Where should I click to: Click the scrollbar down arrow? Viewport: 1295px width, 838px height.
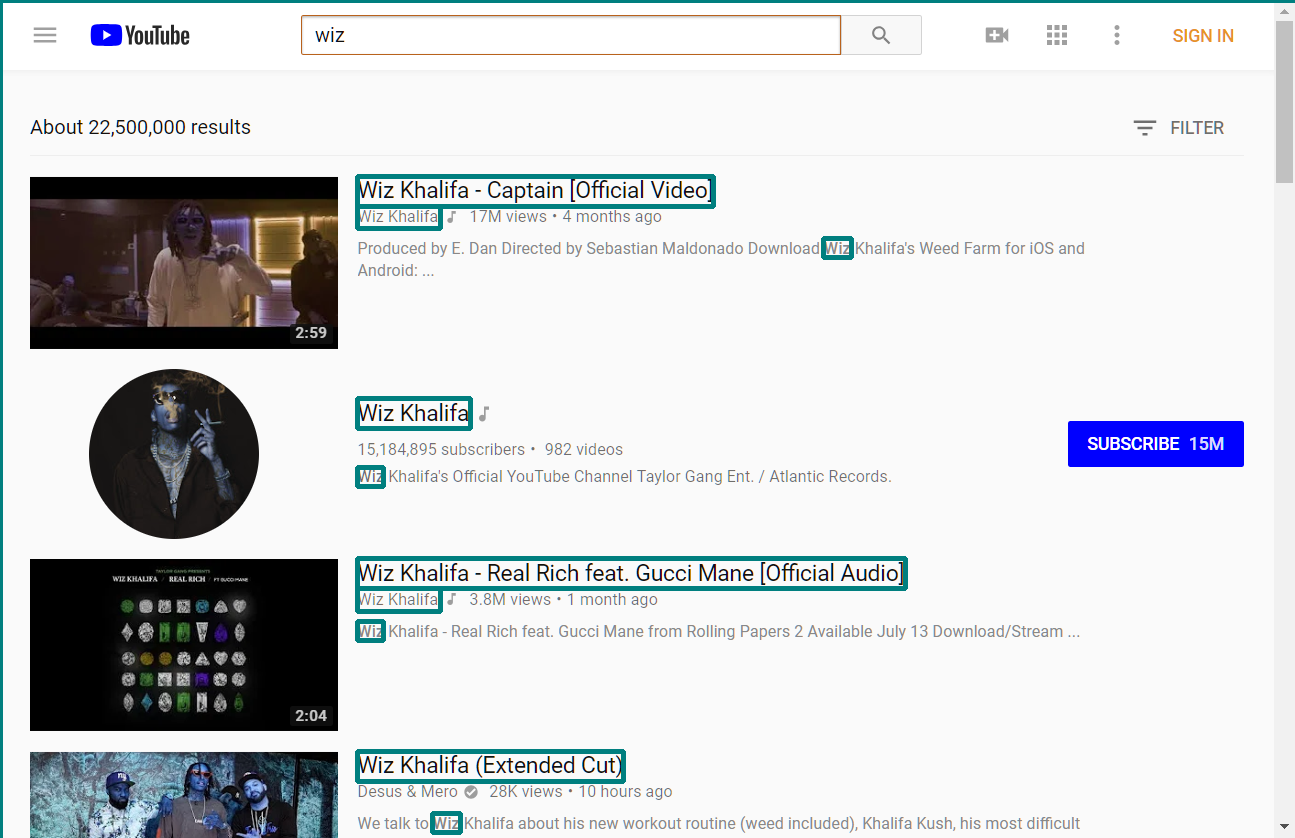[1285, 828]
